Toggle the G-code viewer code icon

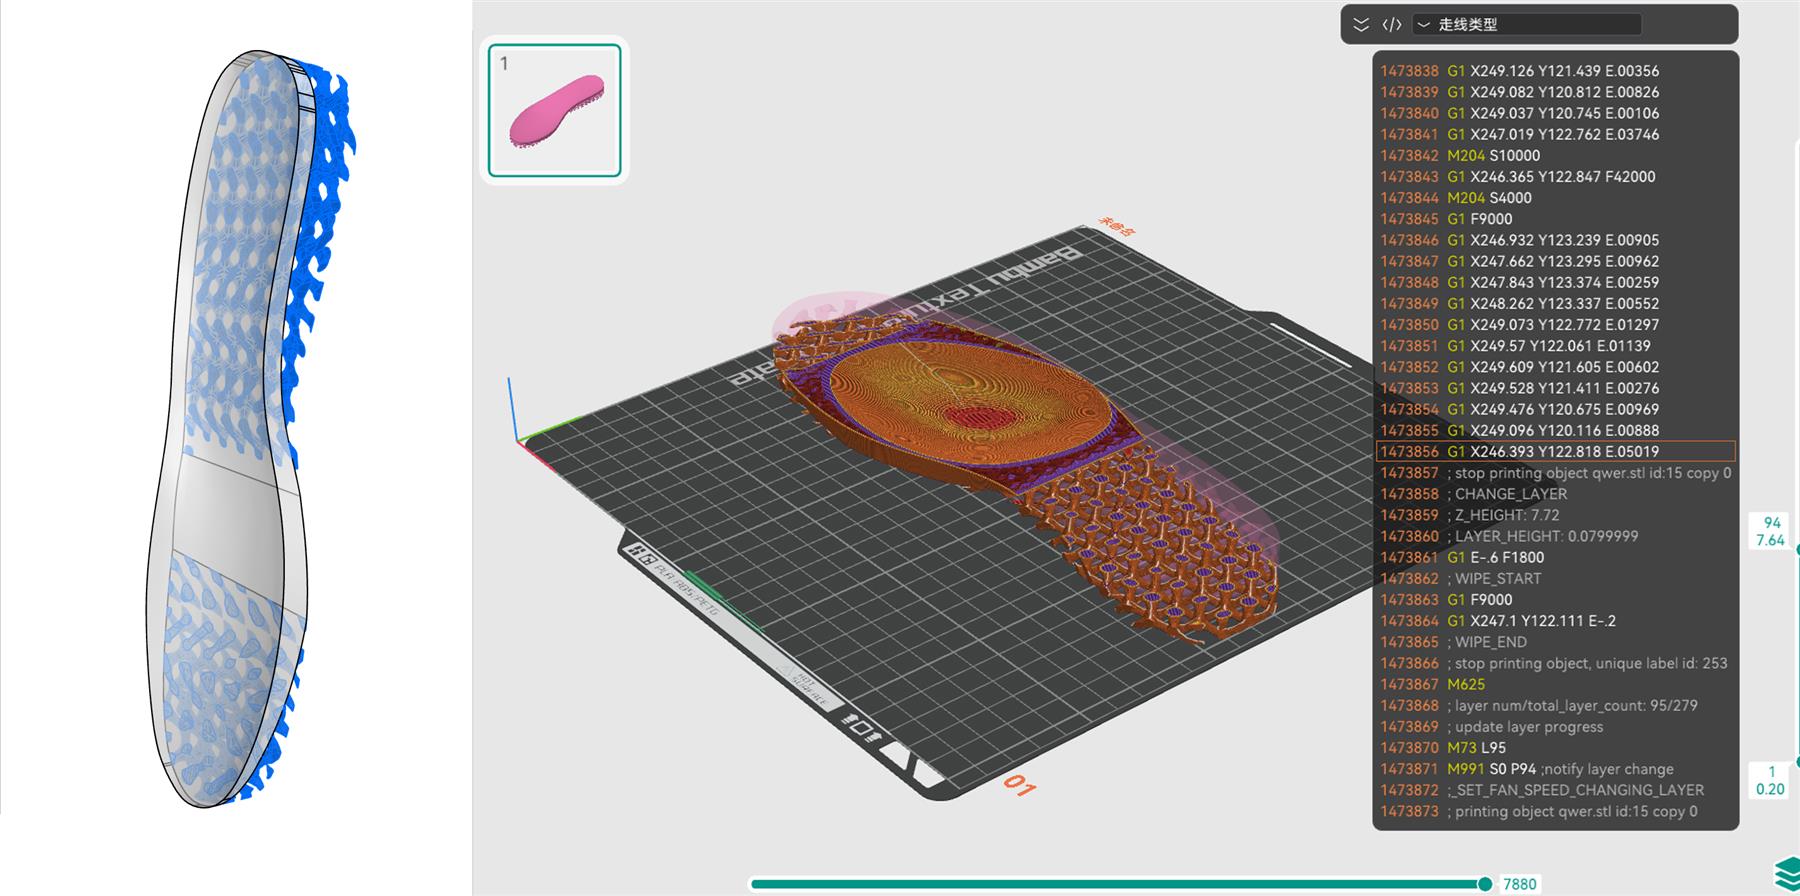tap(1392, 25)
